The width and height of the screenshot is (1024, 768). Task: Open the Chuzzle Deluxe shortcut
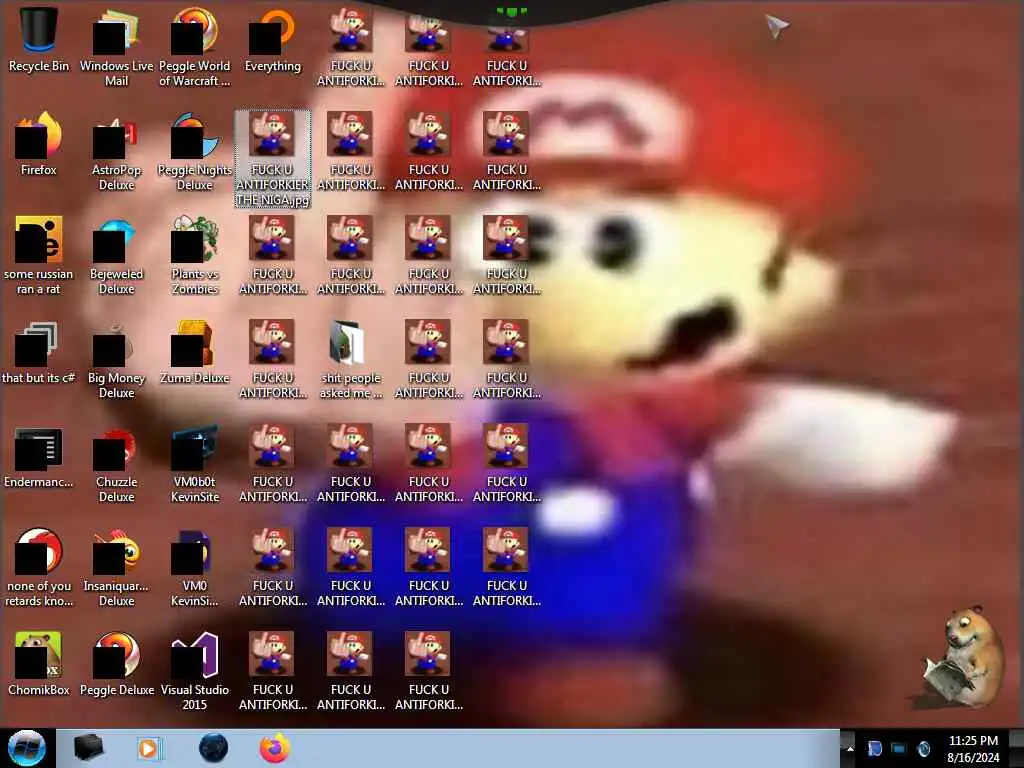(116, 464)
